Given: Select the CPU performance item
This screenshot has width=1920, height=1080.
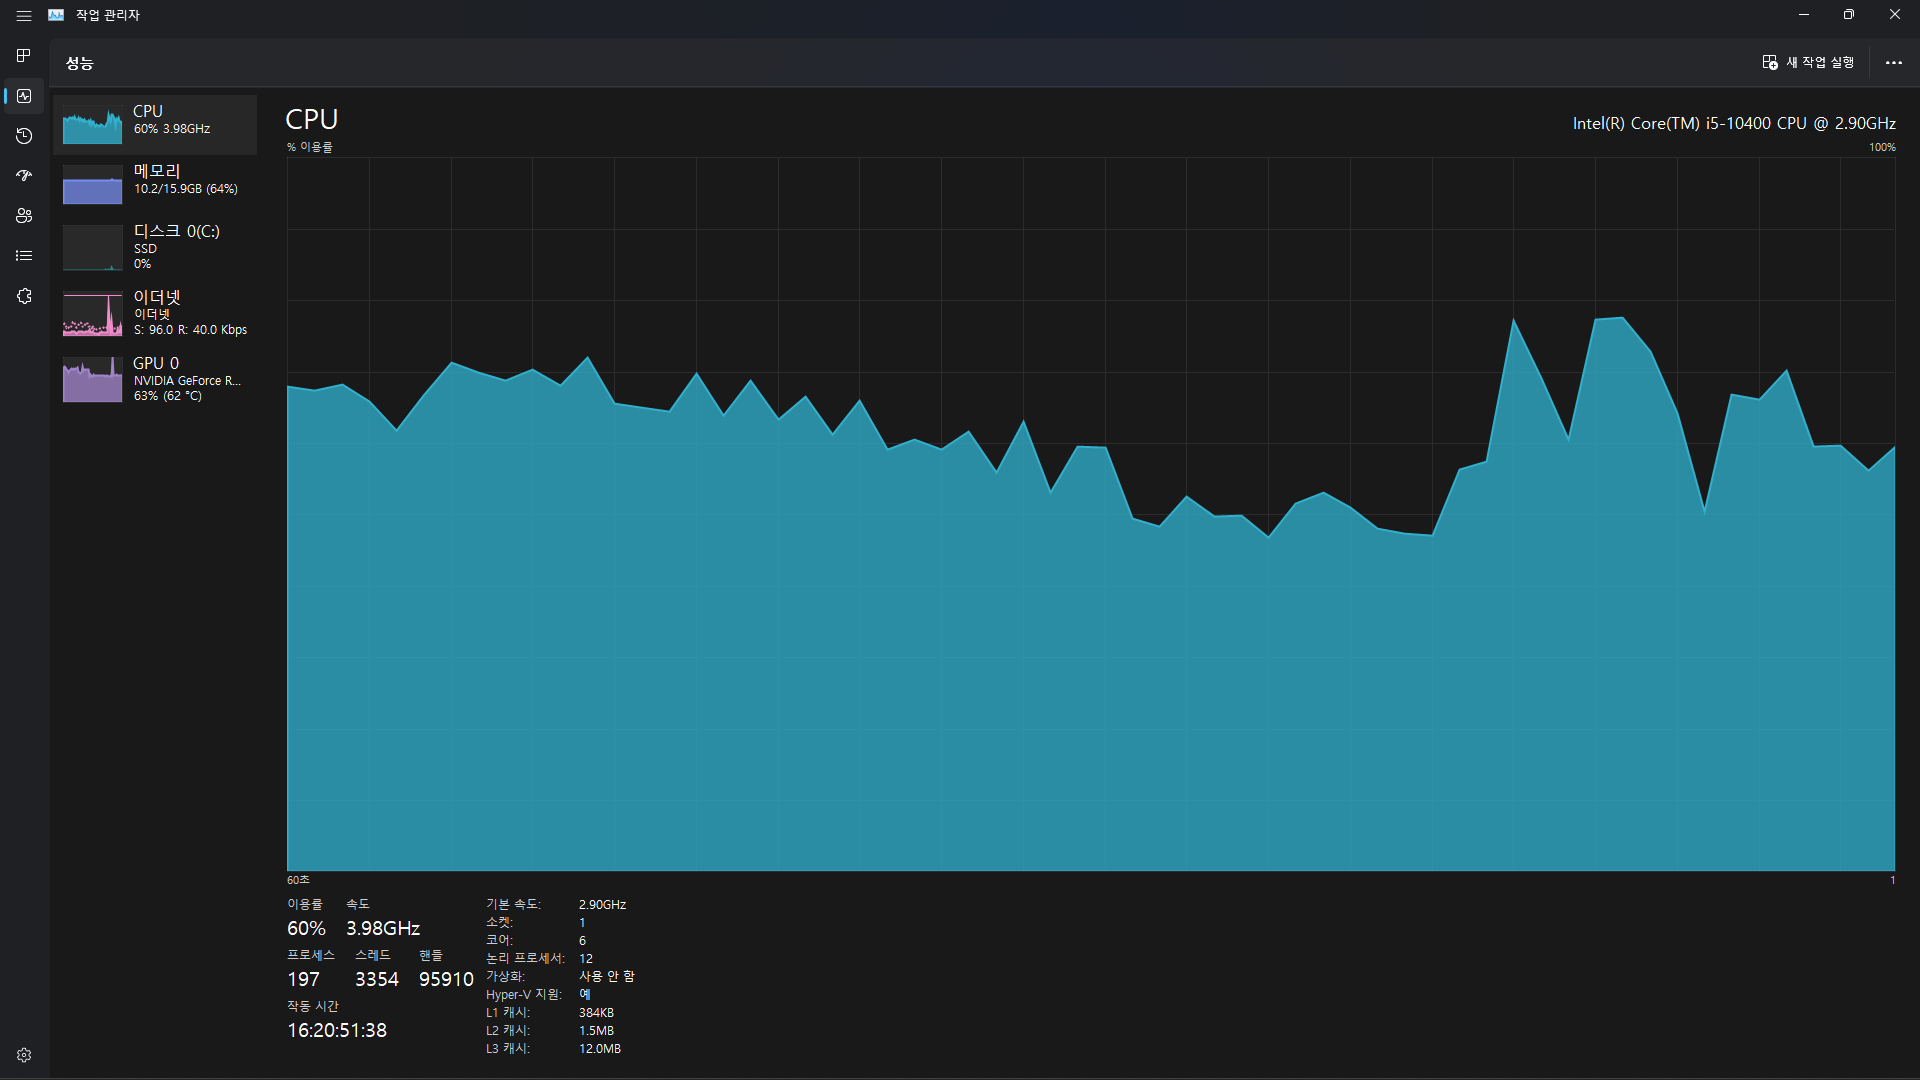Looking at the screenshot, I should 155,125.
